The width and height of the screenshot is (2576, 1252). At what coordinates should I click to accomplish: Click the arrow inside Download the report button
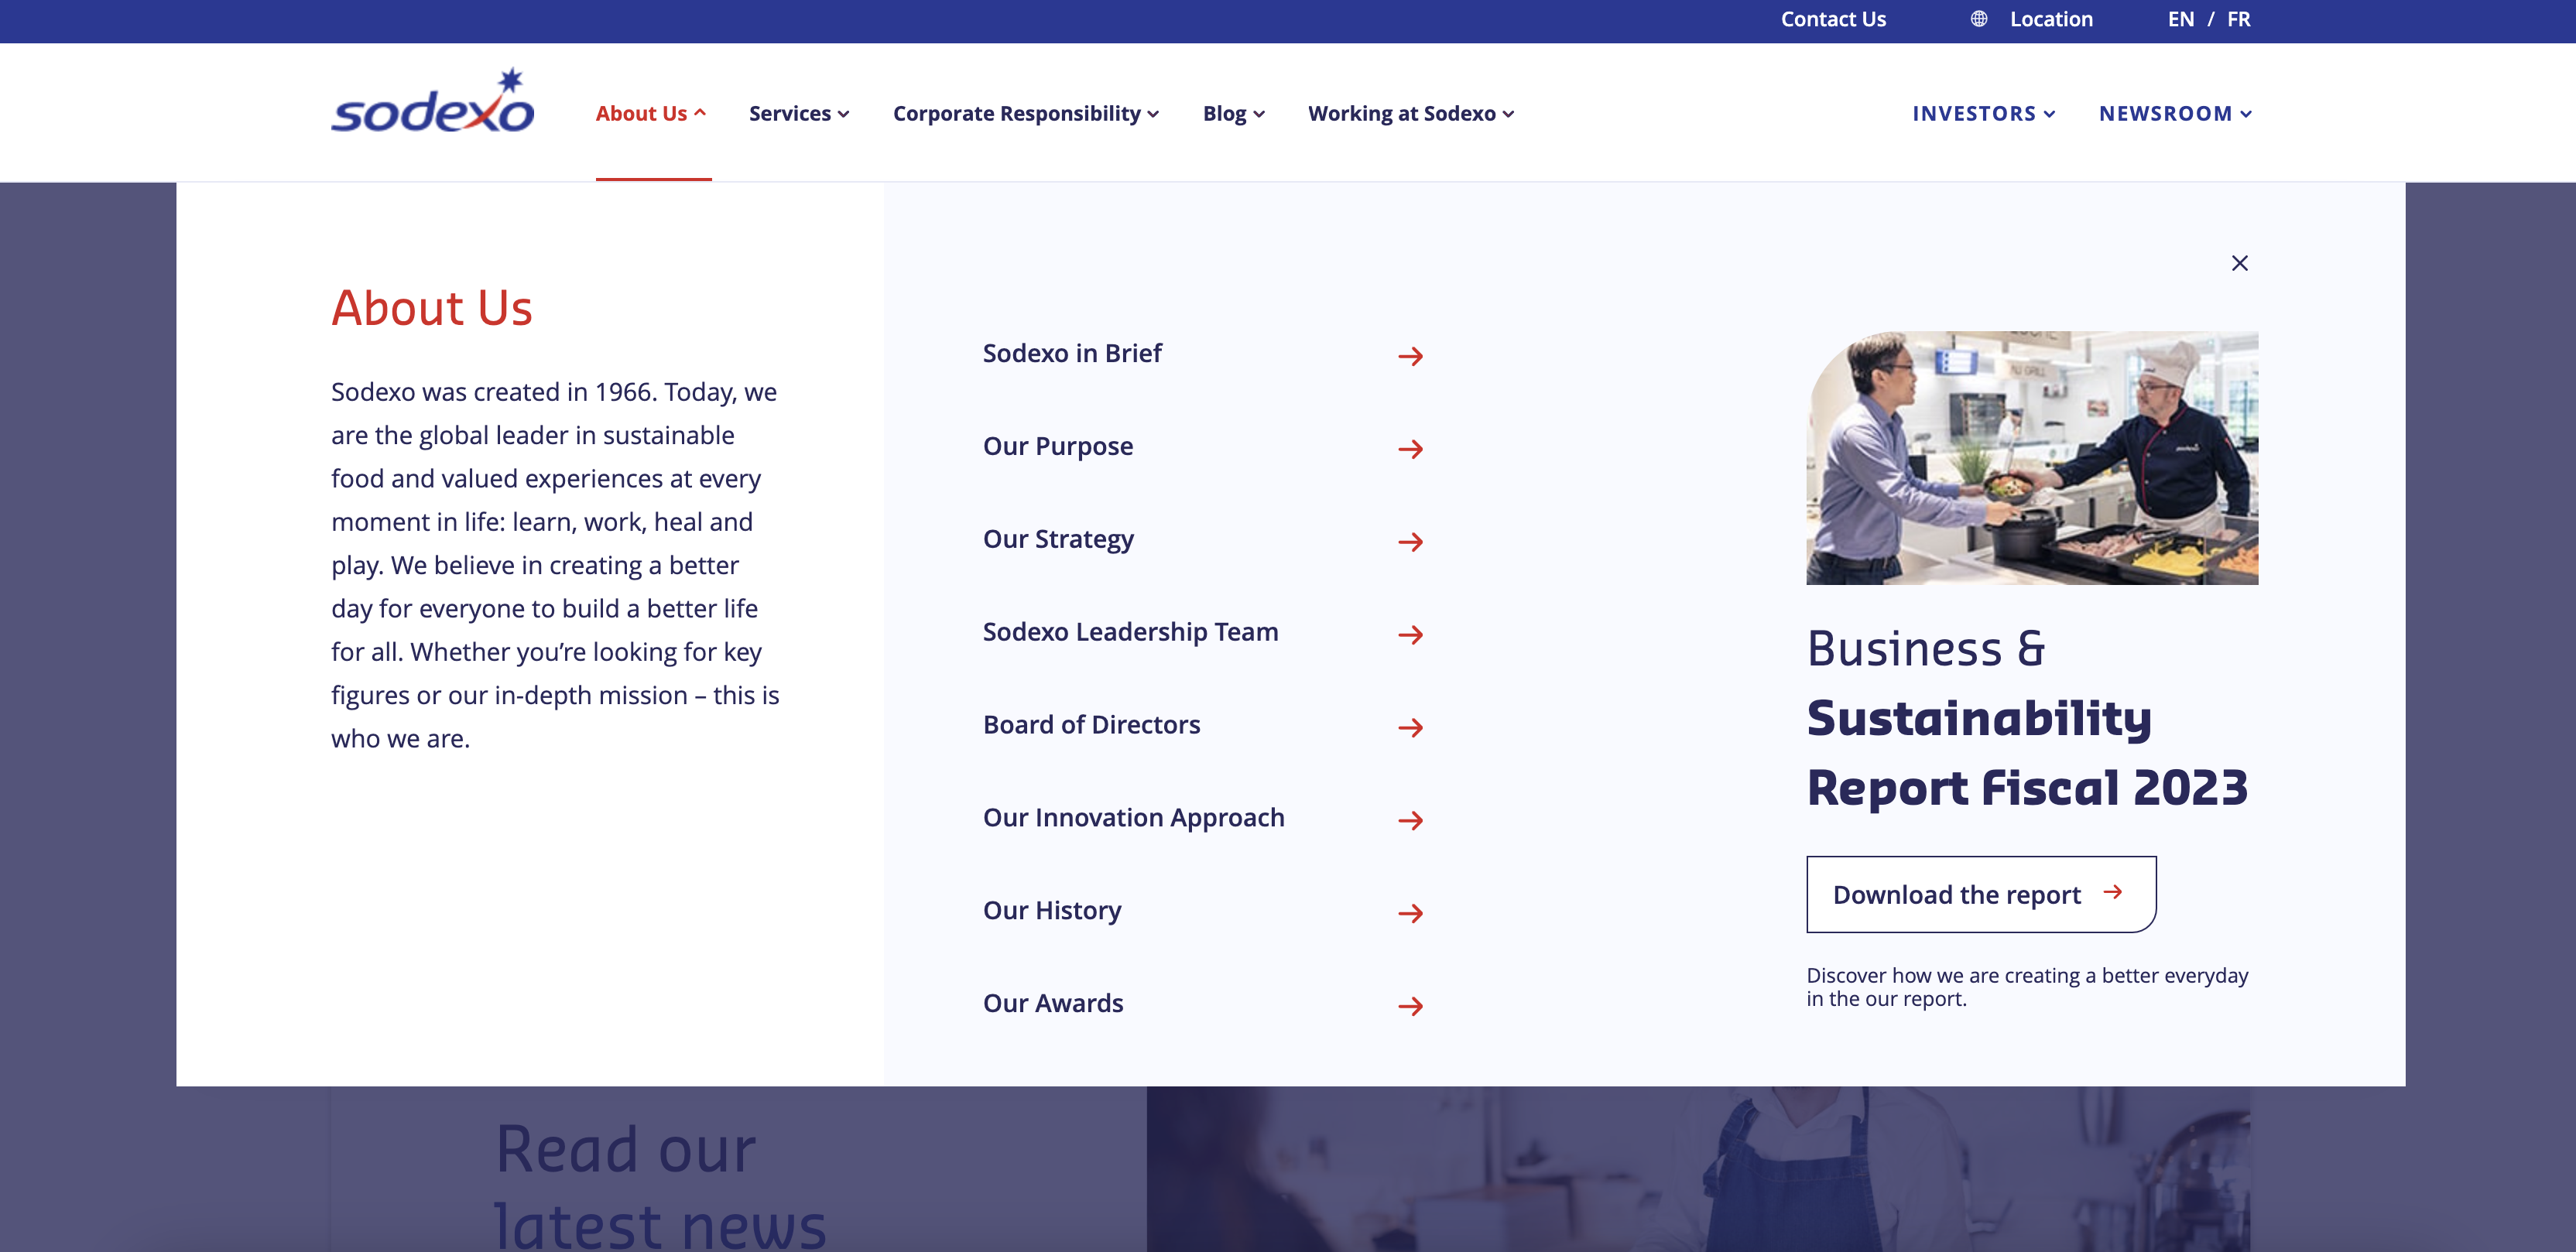coord(2112,892)
